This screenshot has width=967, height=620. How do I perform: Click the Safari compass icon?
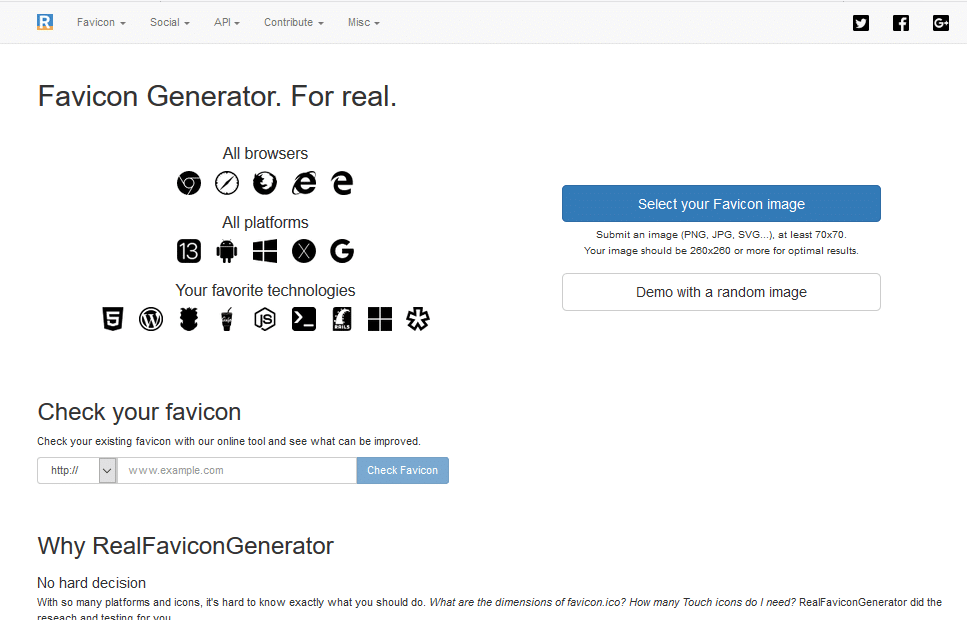click(227, 183)
